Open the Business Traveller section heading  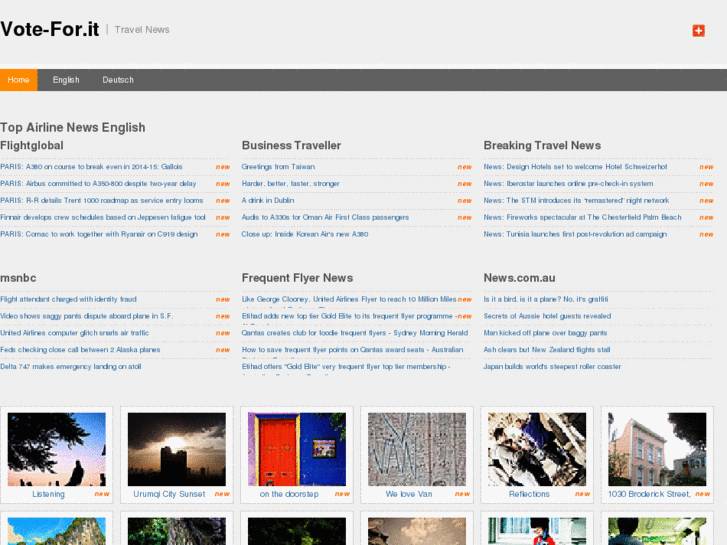[291, 145]
